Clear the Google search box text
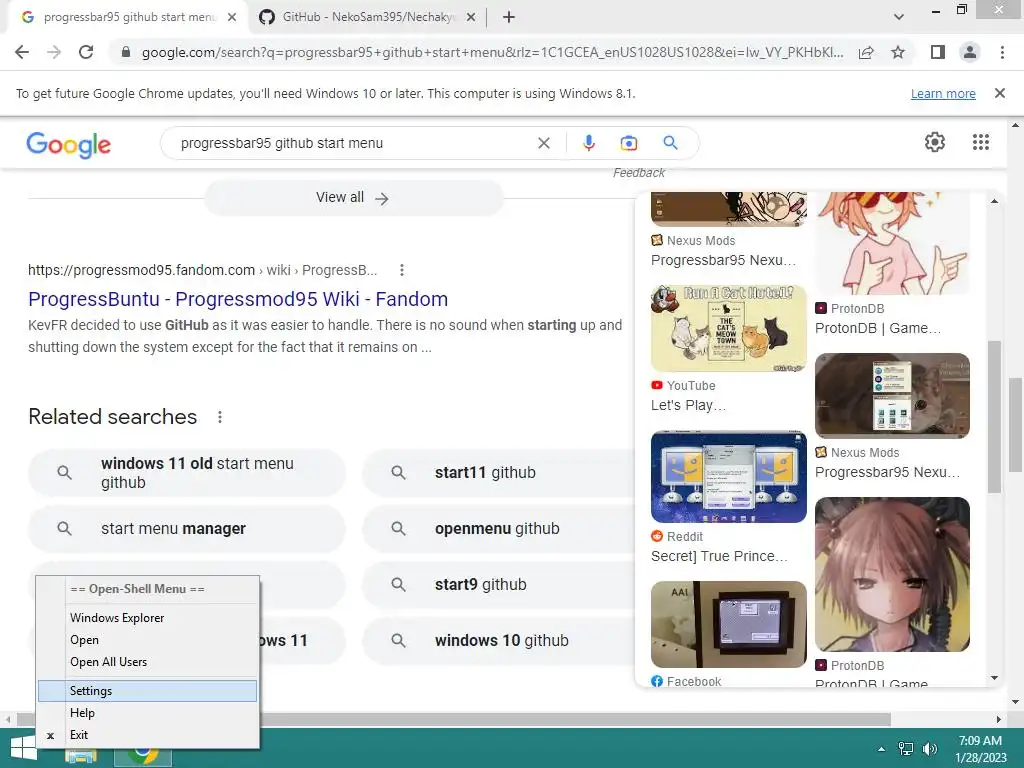 [543, 143]
